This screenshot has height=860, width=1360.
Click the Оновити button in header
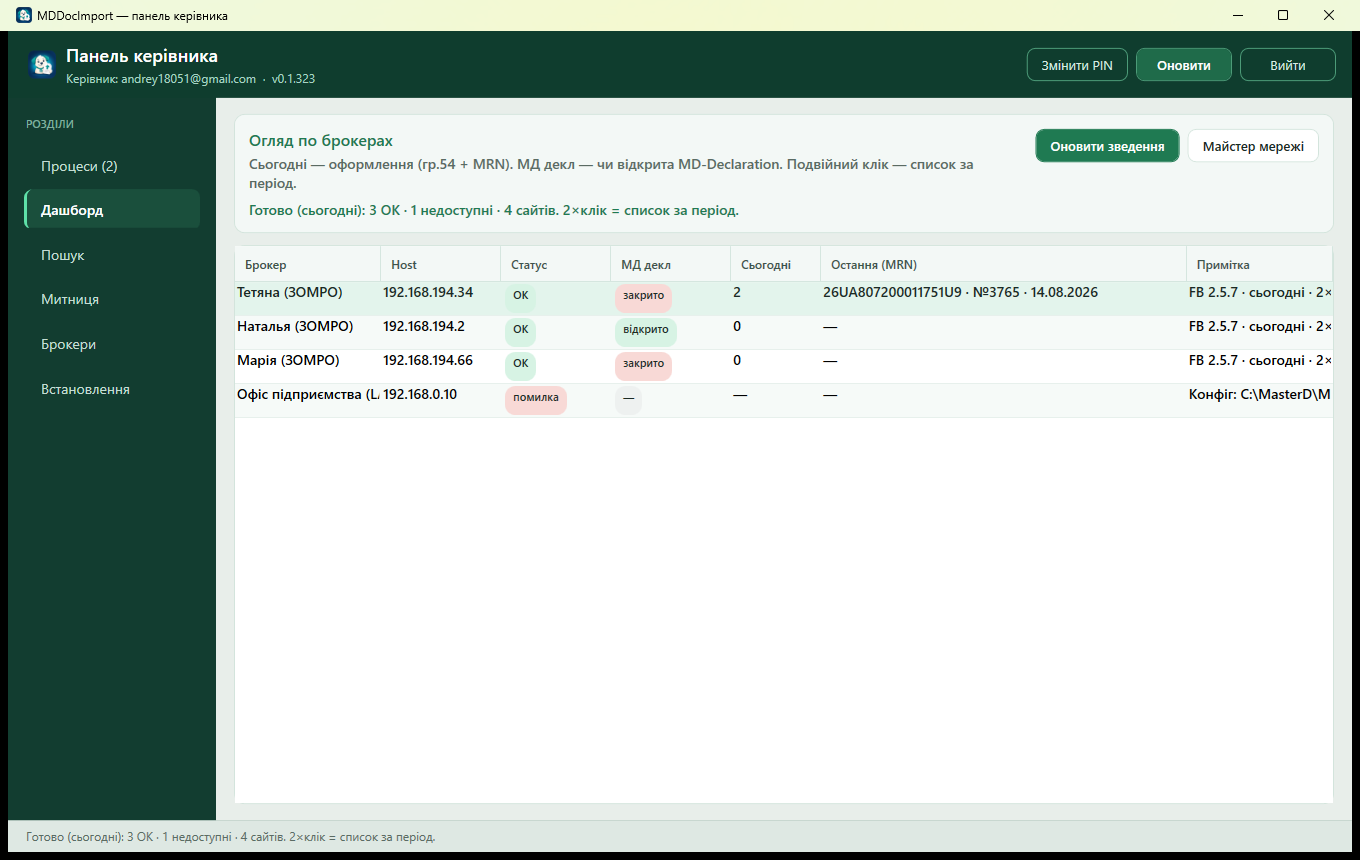pyautogui.click(x=1184, y=65)
